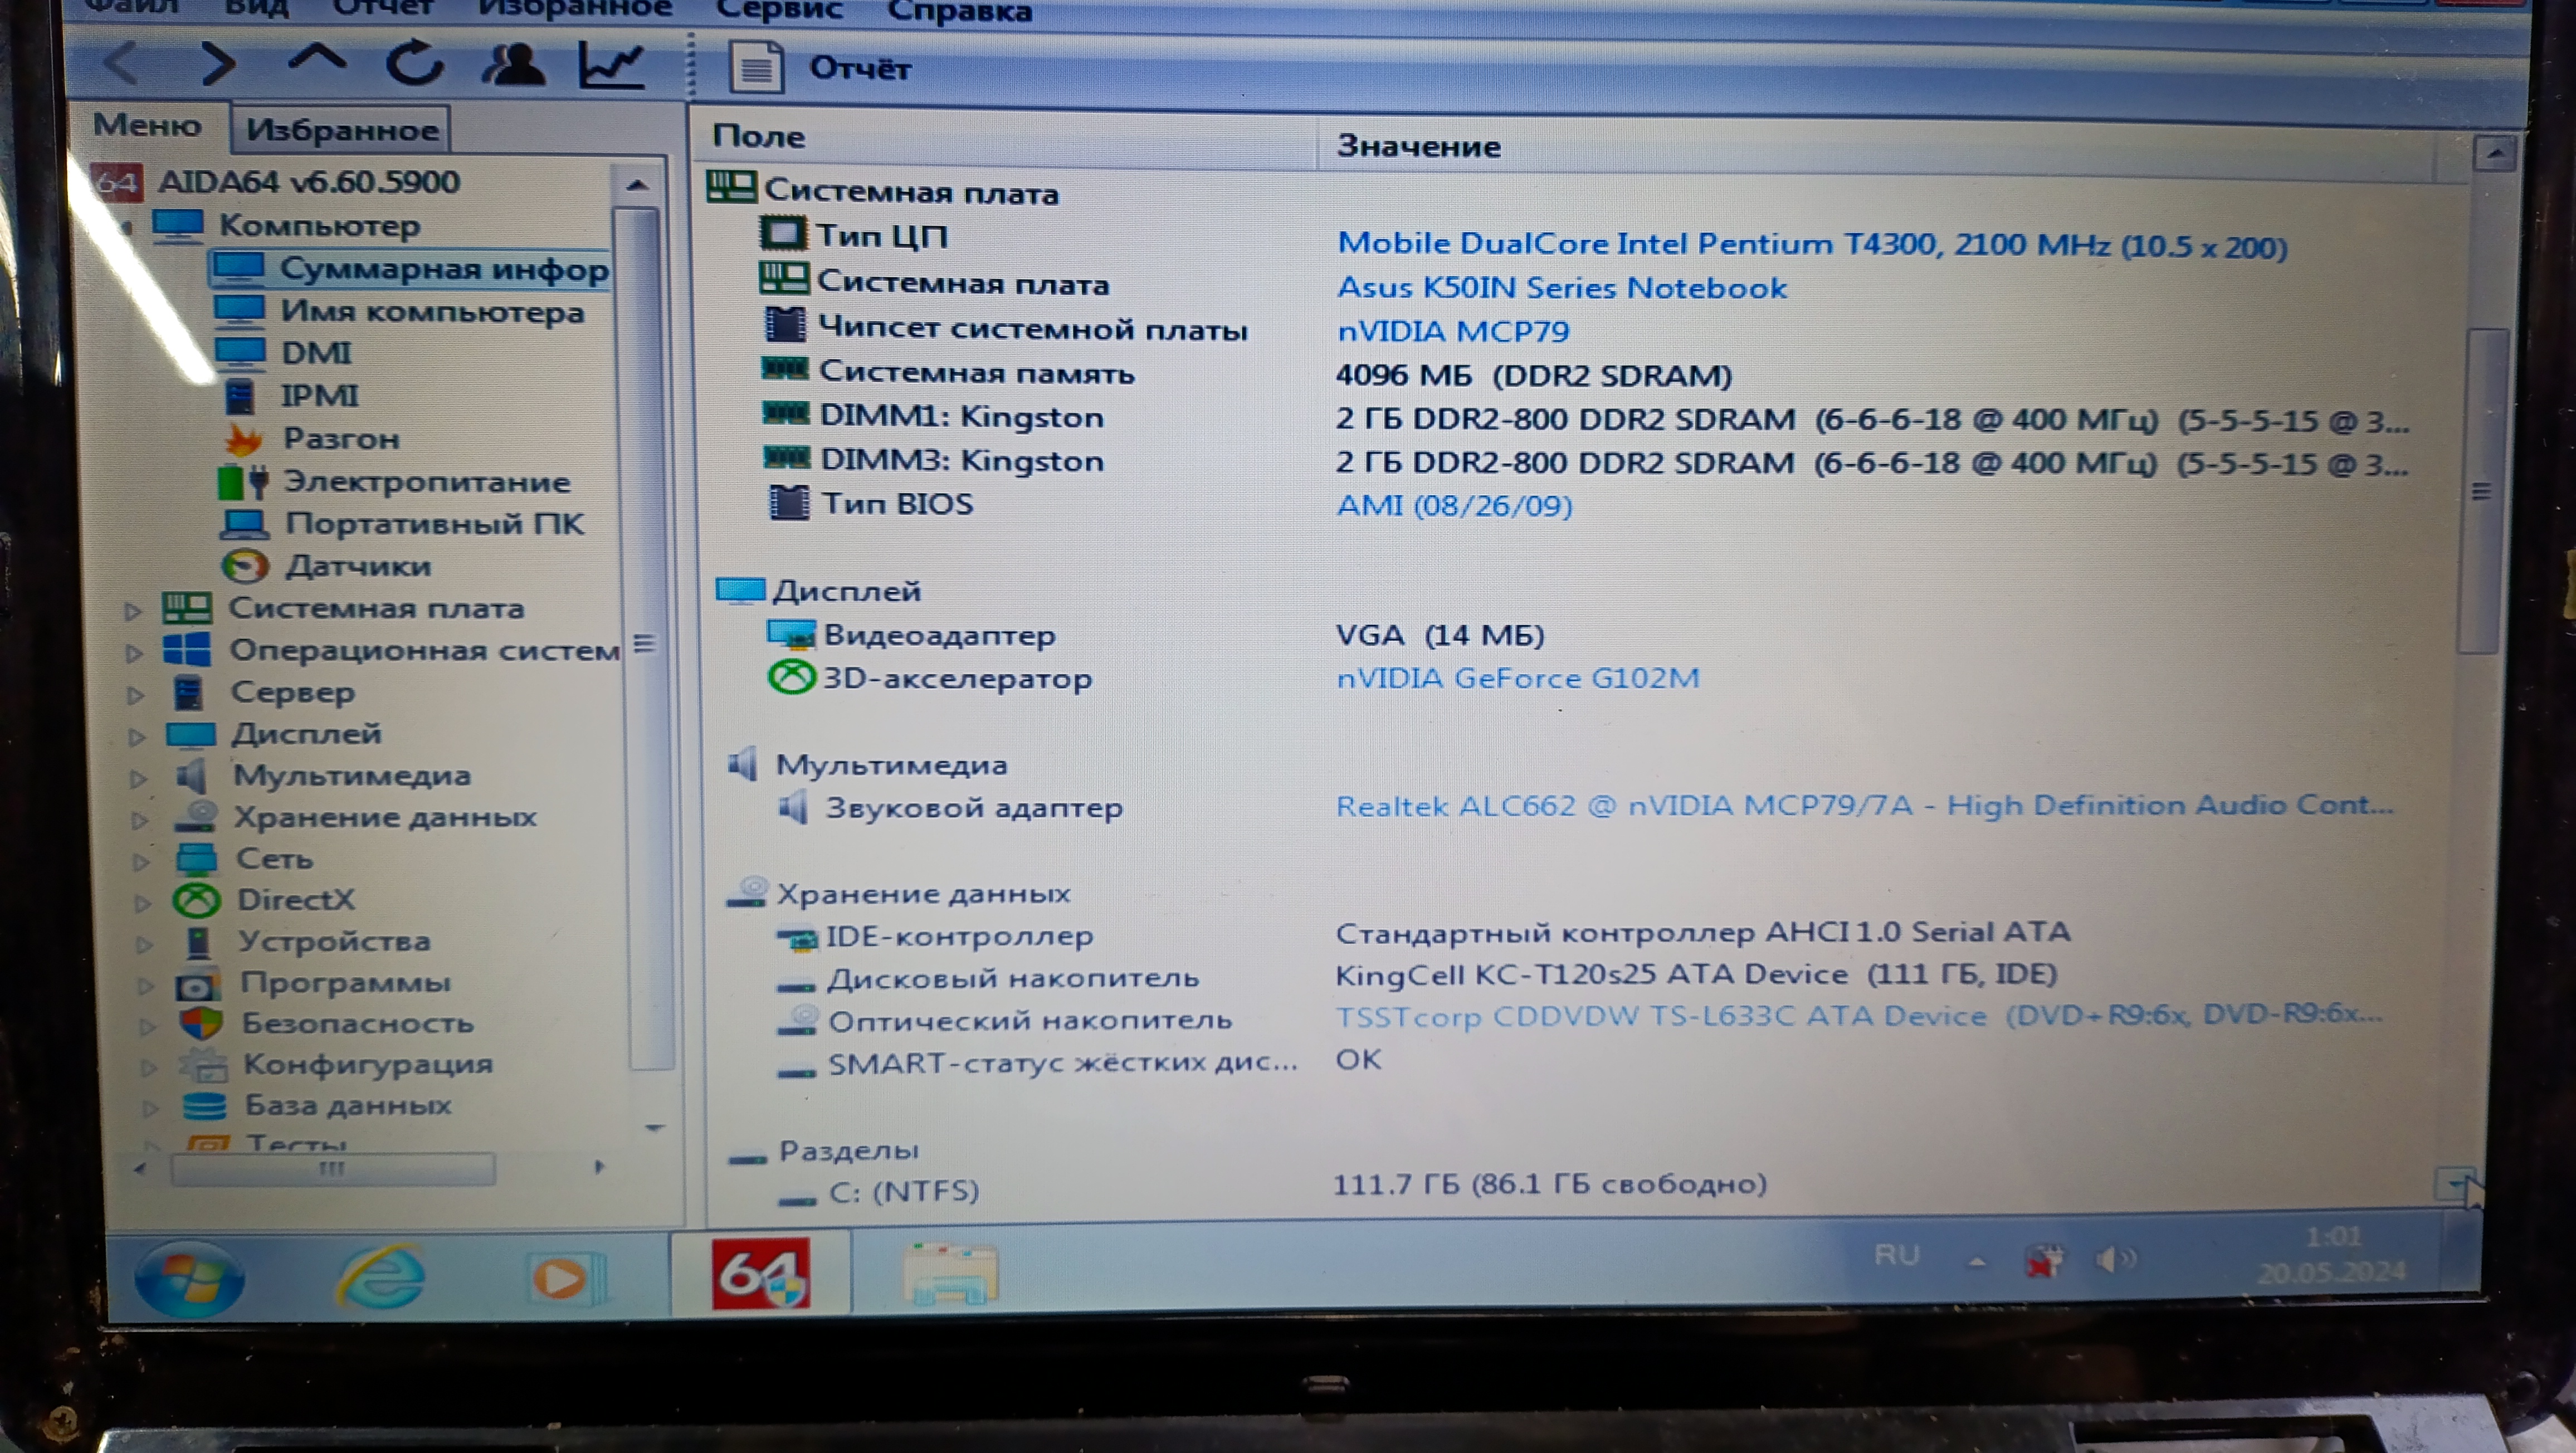Select the DIMM1: Kingston row
The width and height of the screenshot is (2576, 1453).
click(x=1585, y=418)
